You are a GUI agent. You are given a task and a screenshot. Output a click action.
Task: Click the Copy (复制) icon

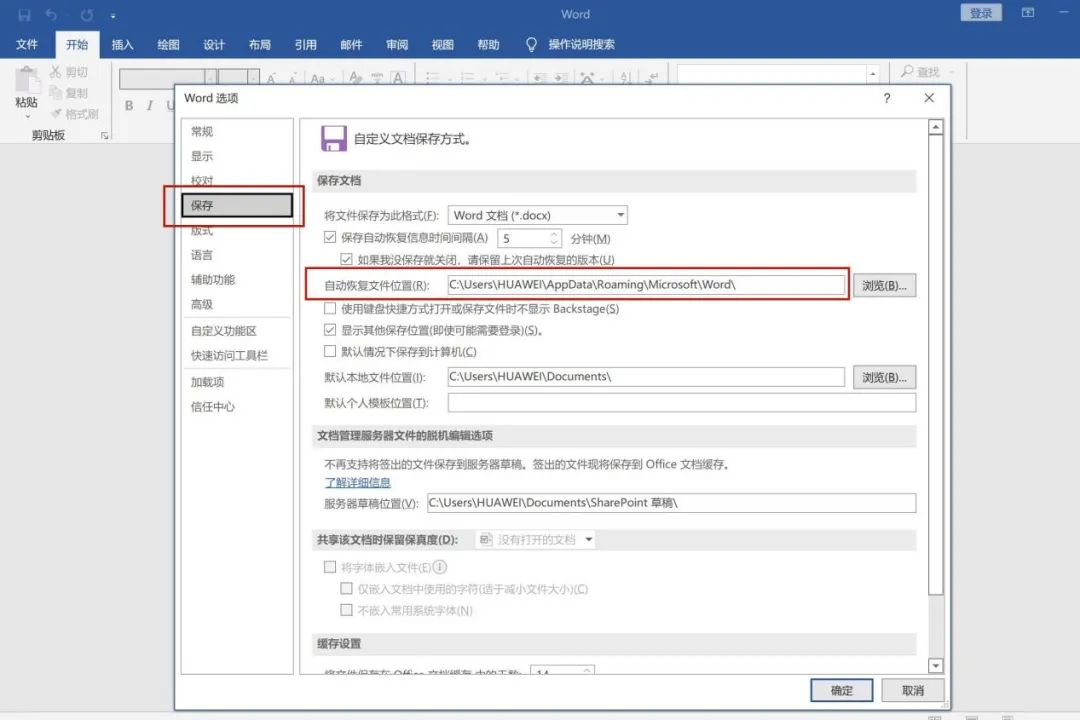click(56, 92)
